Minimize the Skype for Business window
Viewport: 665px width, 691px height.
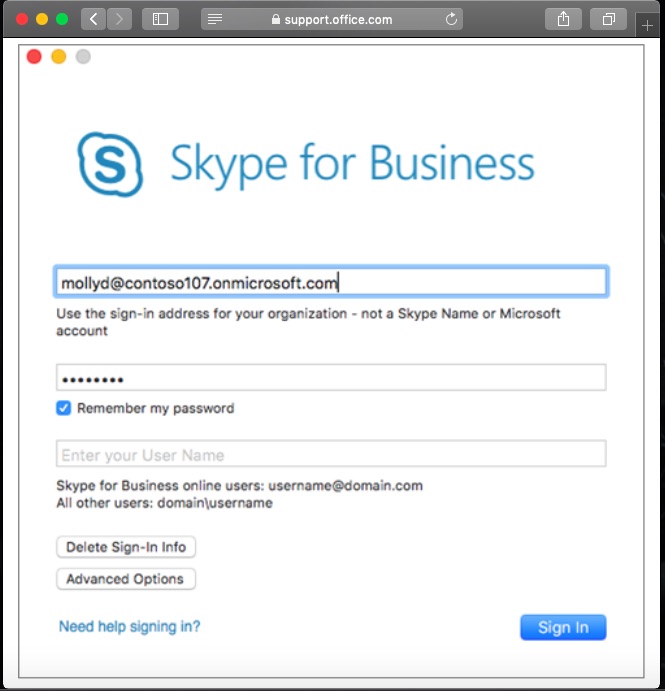point(58,57)
